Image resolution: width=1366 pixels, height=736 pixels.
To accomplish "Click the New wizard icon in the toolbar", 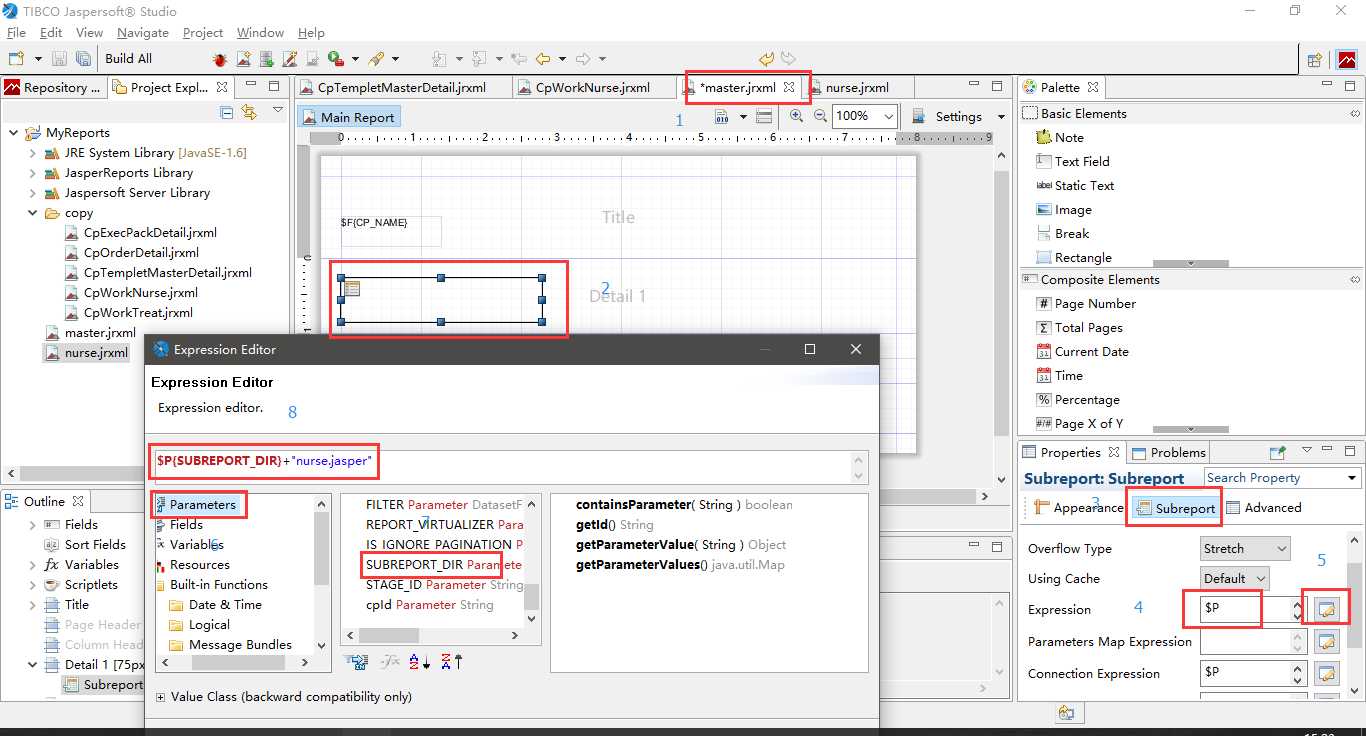I will [x=16, y=59].
